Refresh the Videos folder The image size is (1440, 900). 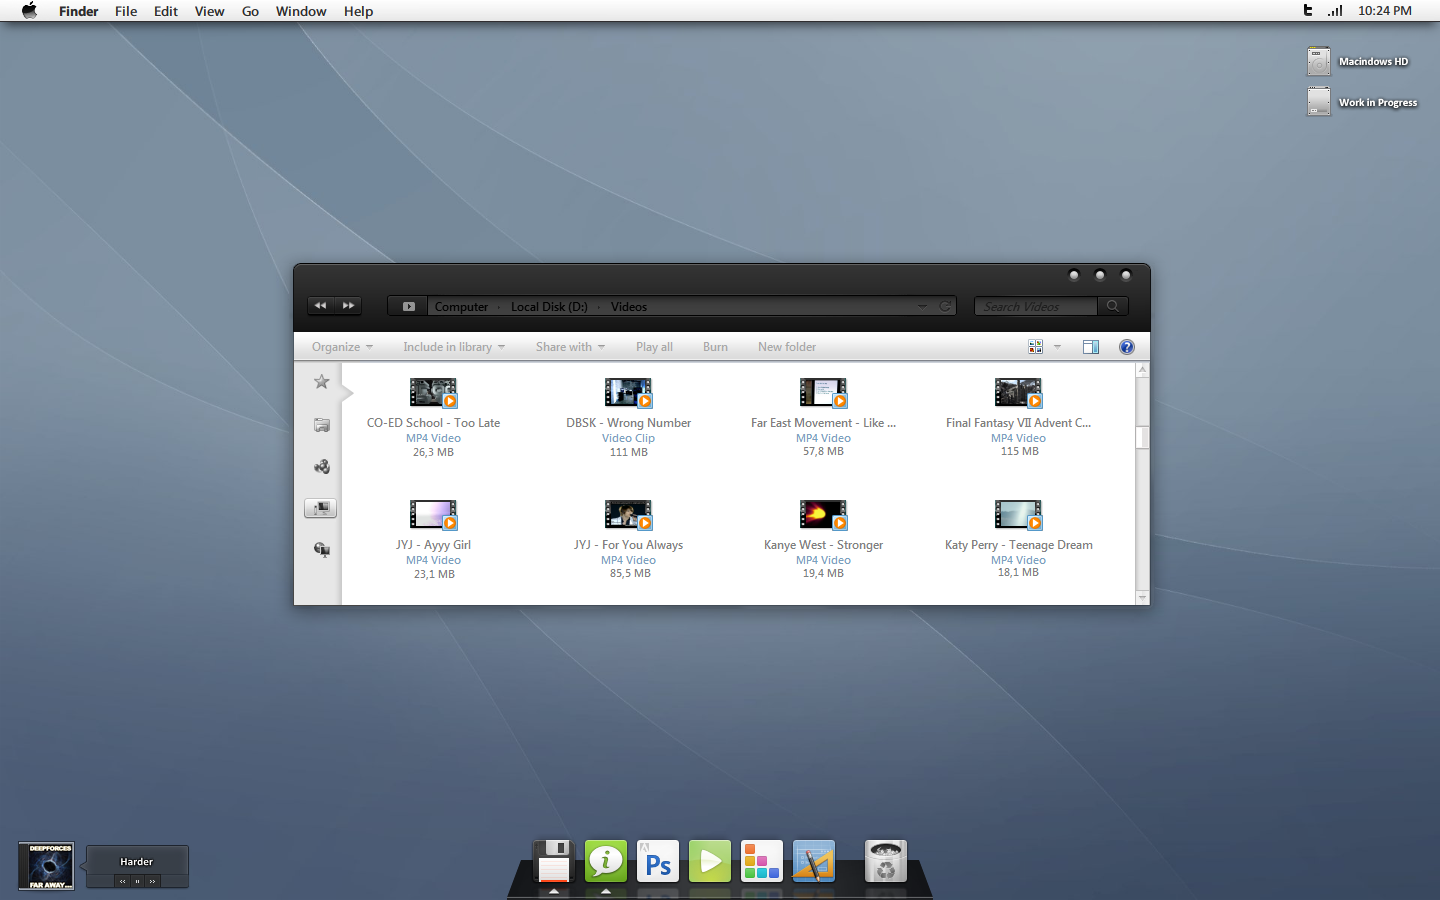click(x=944, y=307)
